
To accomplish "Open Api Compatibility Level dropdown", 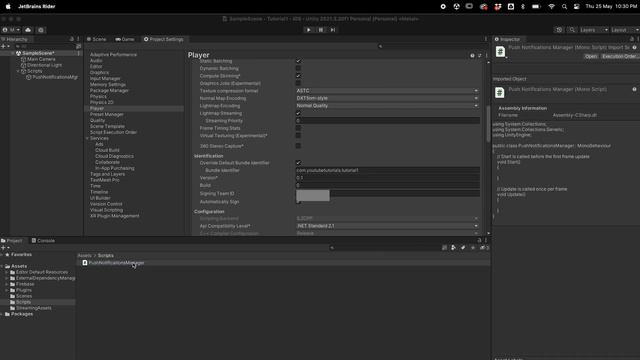I will [x=387, y=226].
